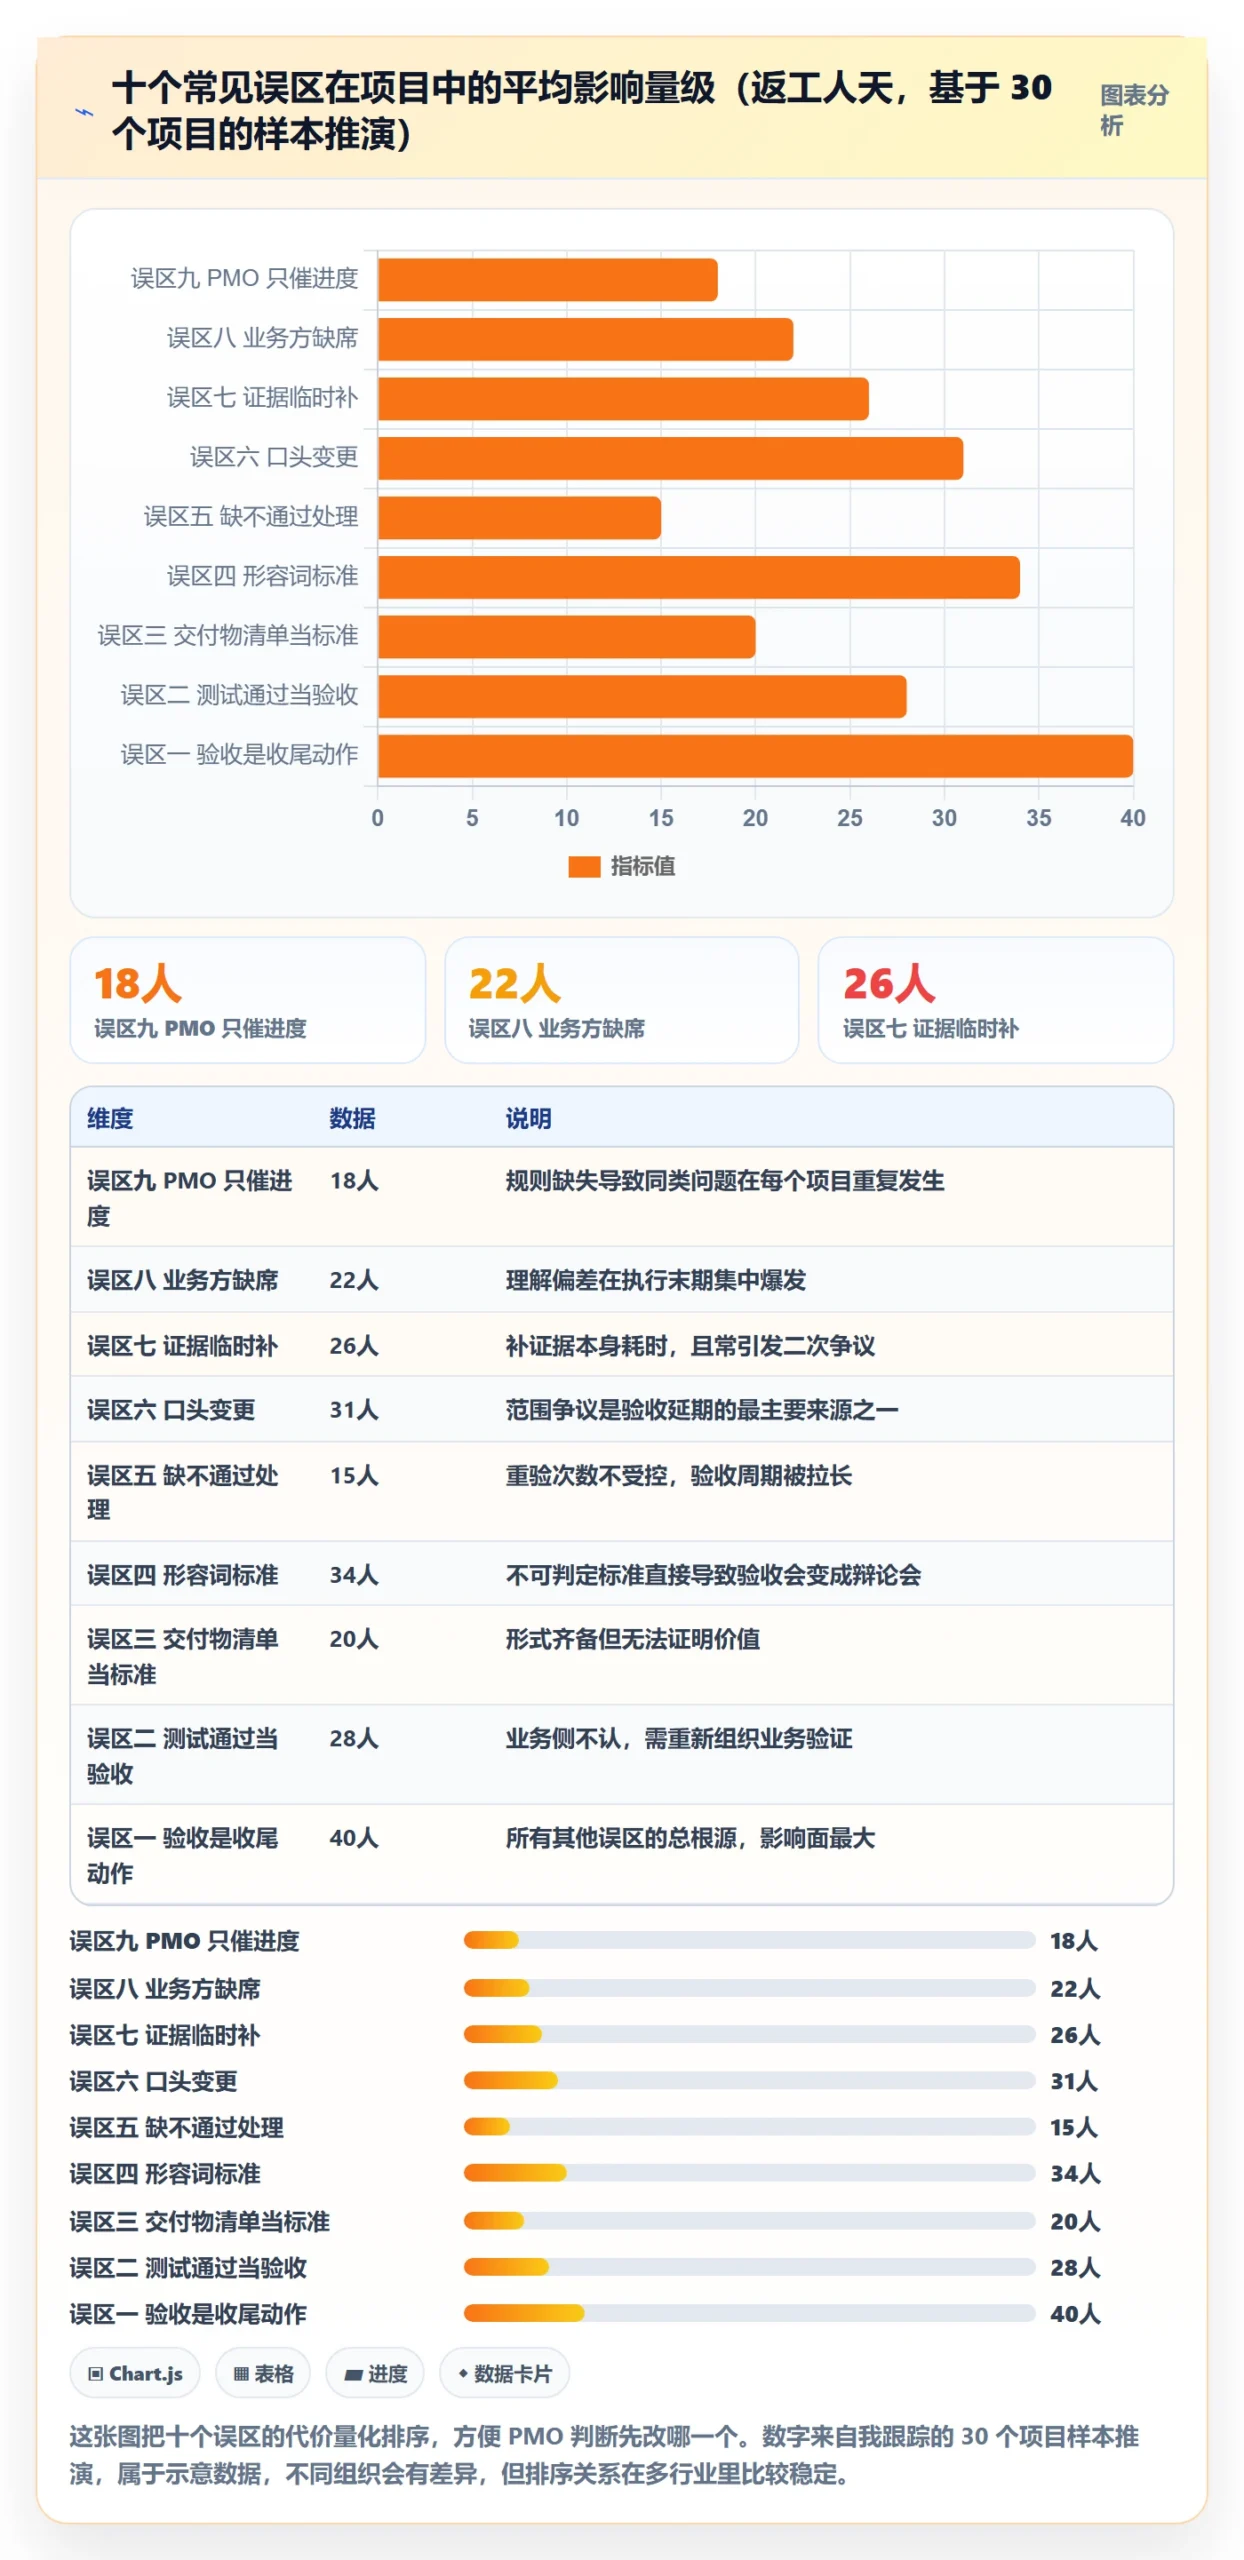
Task: Click 形式齐备但无法证明价值 description
Action: pyautogui.click(x=632, y=1638)
